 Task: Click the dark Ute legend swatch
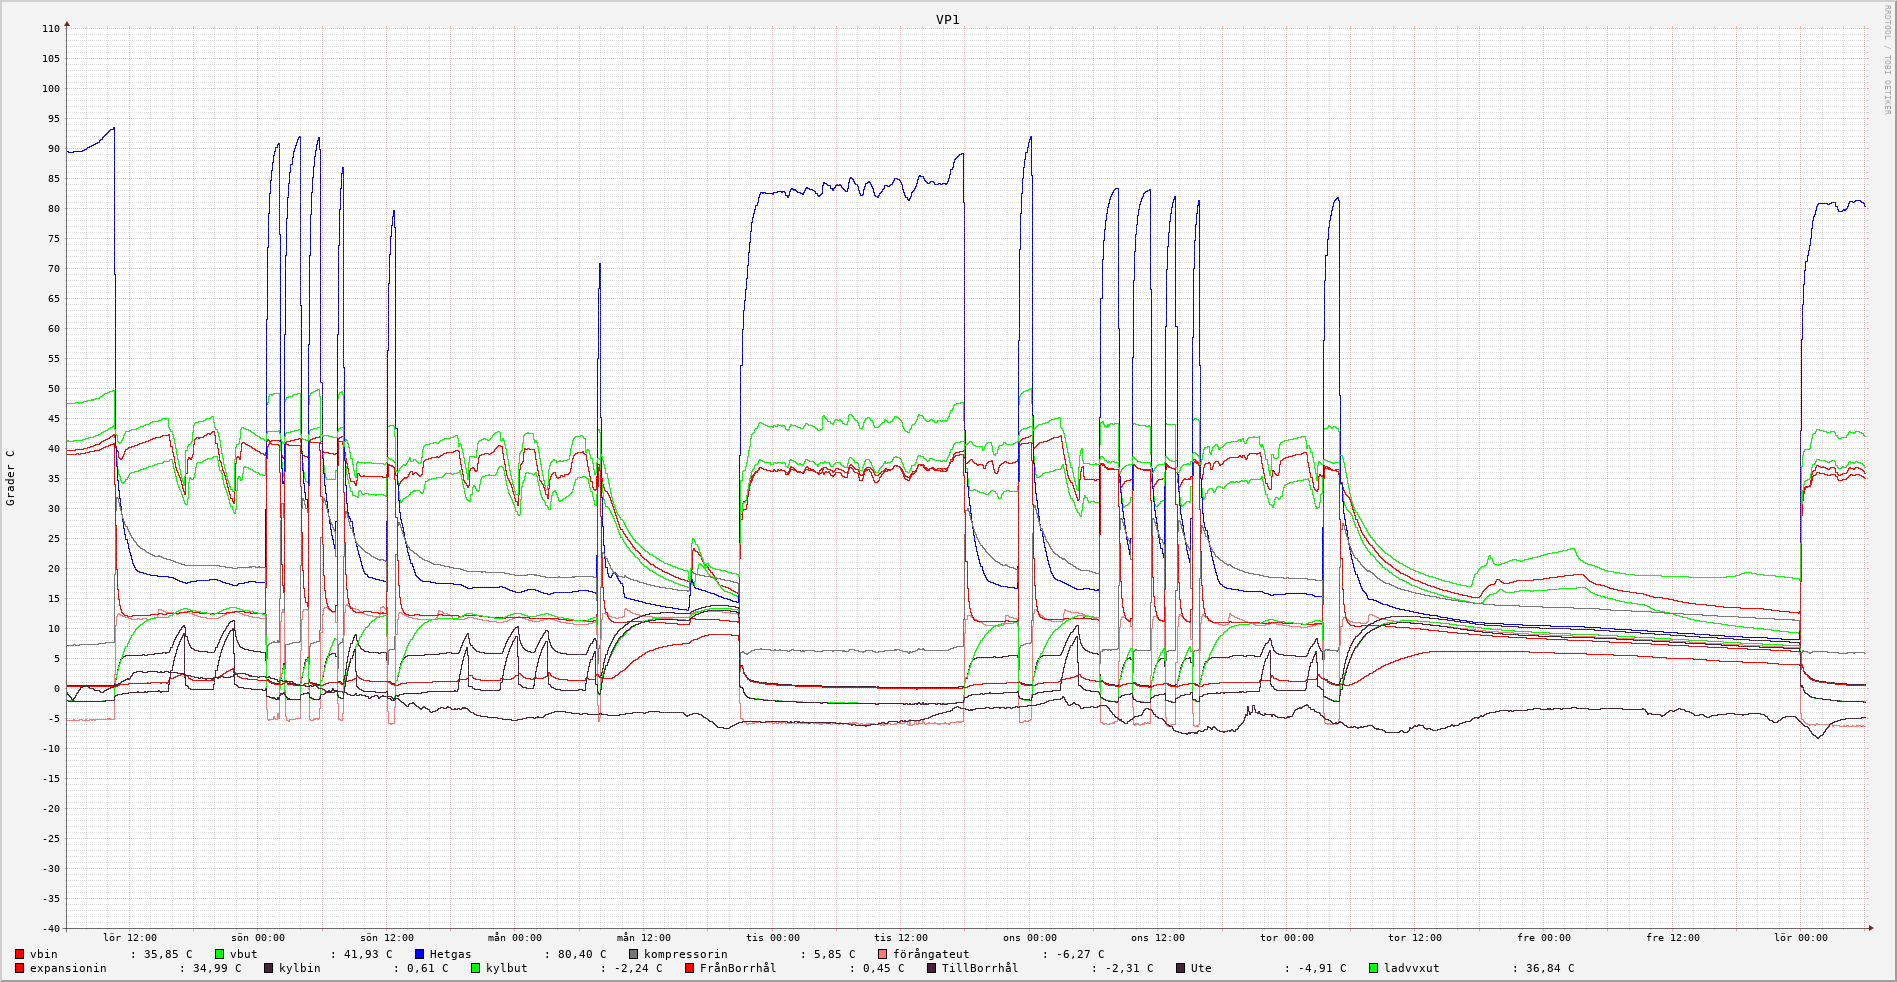click(1181, 968)
